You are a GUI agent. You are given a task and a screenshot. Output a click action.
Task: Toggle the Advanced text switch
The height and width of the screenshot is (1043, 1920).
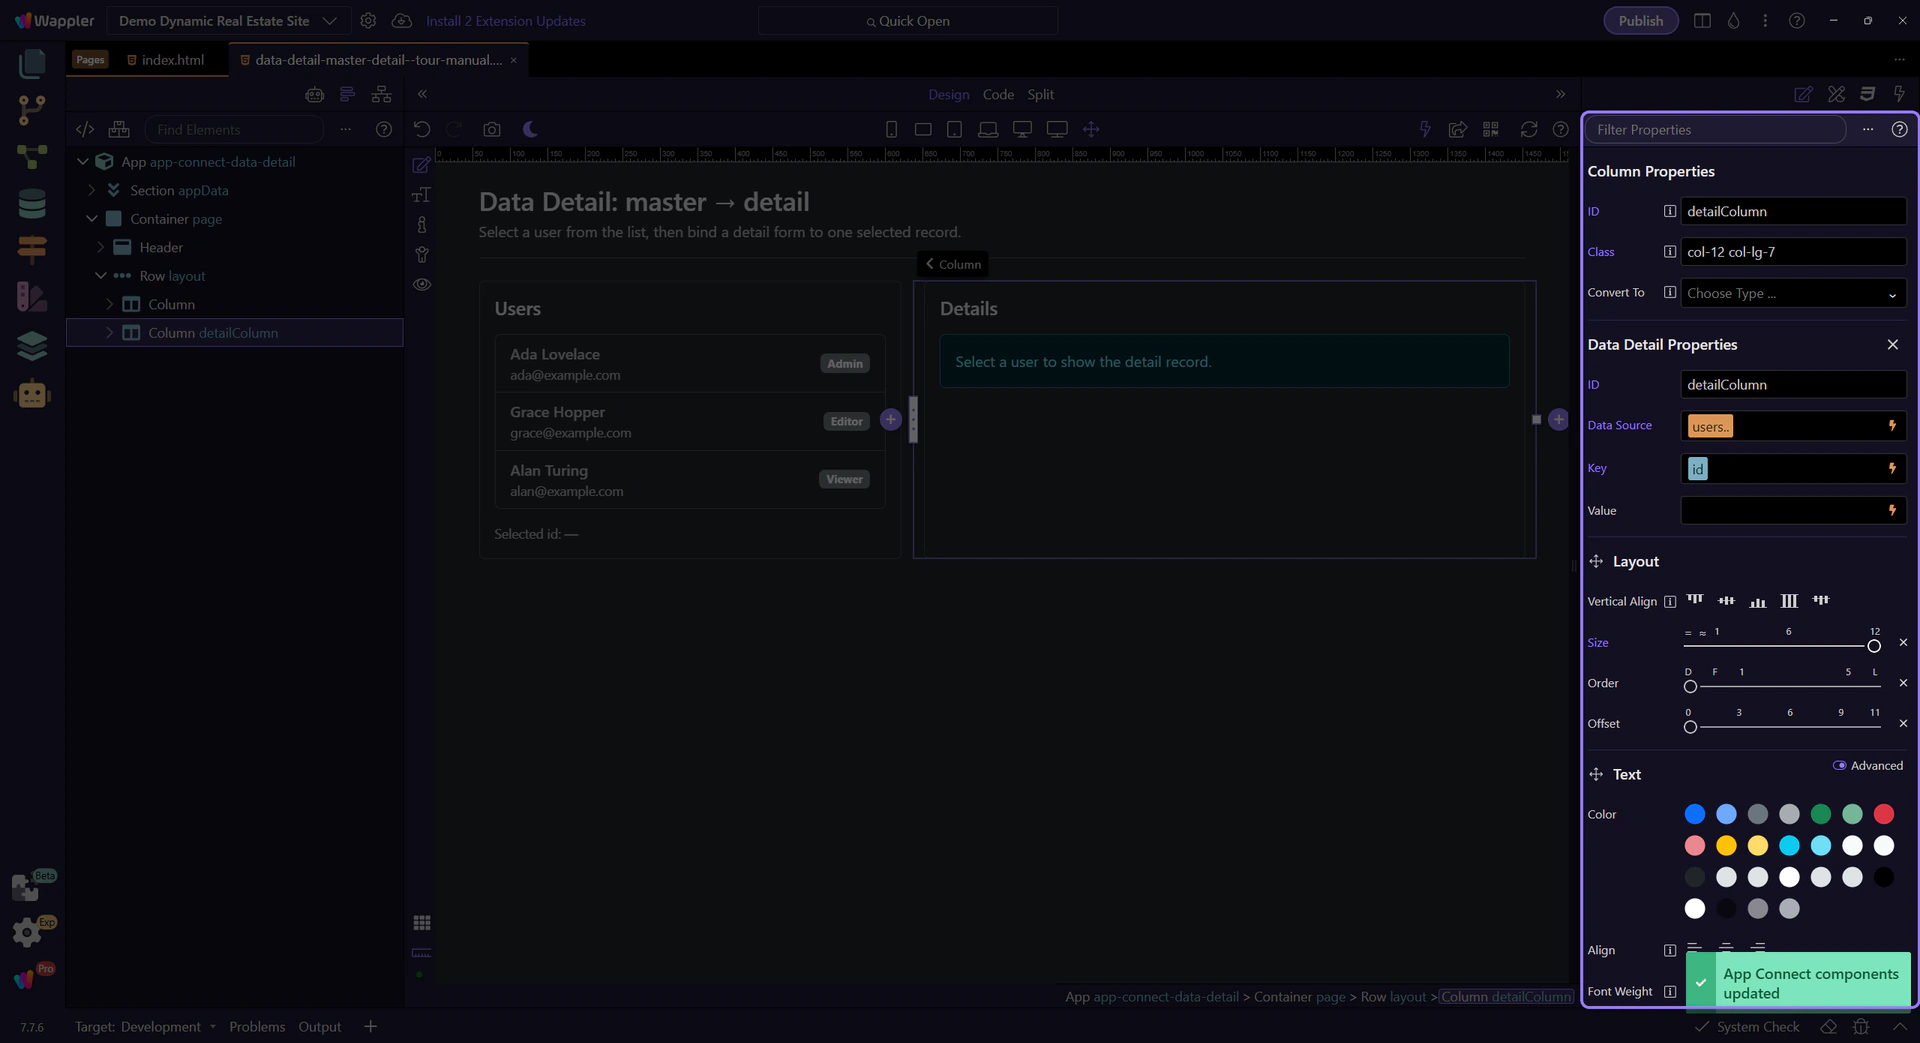coord(1839,766)
